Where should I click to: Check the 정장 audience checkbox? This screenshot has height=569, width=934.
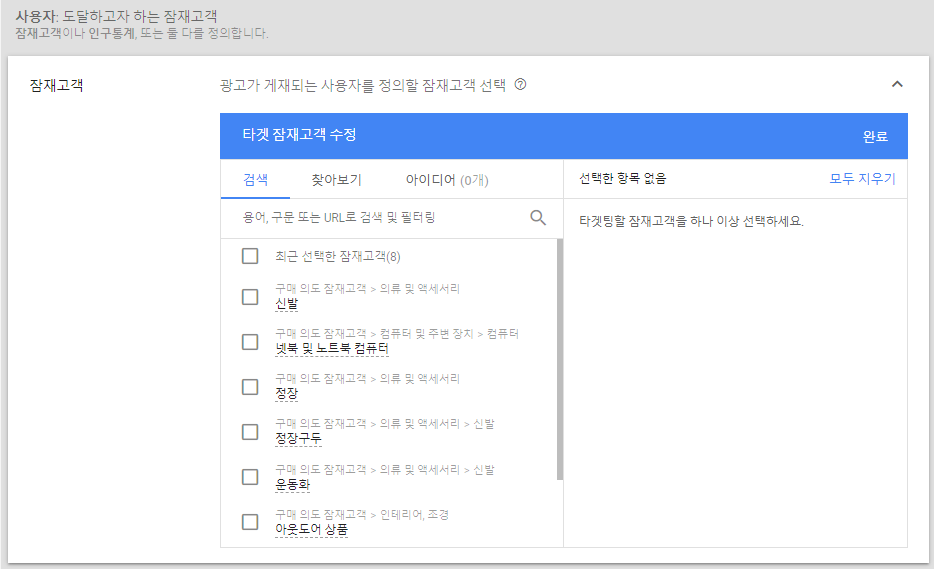(x=250, y=387)
